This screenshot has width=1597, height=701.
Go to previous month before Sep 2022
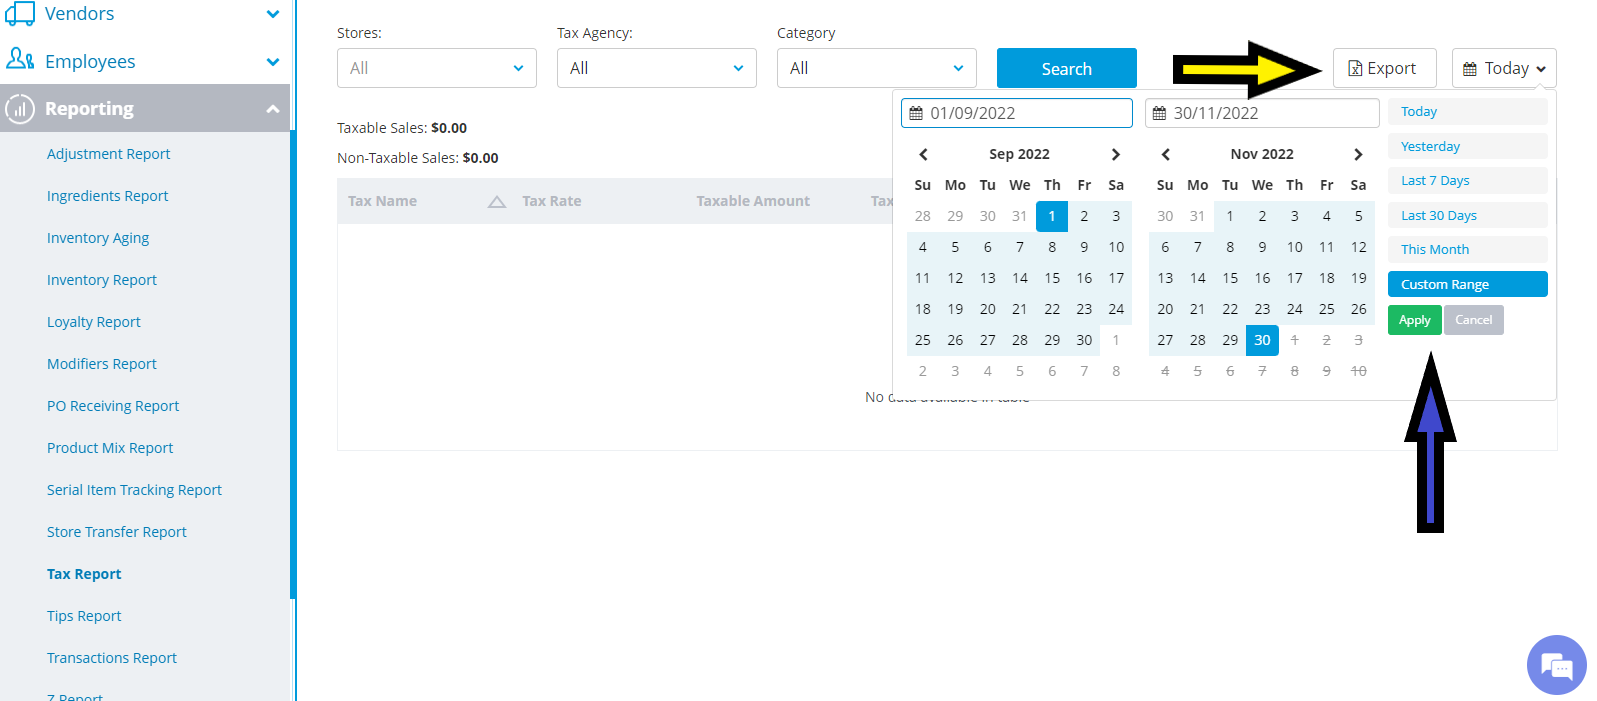[923, 154]
